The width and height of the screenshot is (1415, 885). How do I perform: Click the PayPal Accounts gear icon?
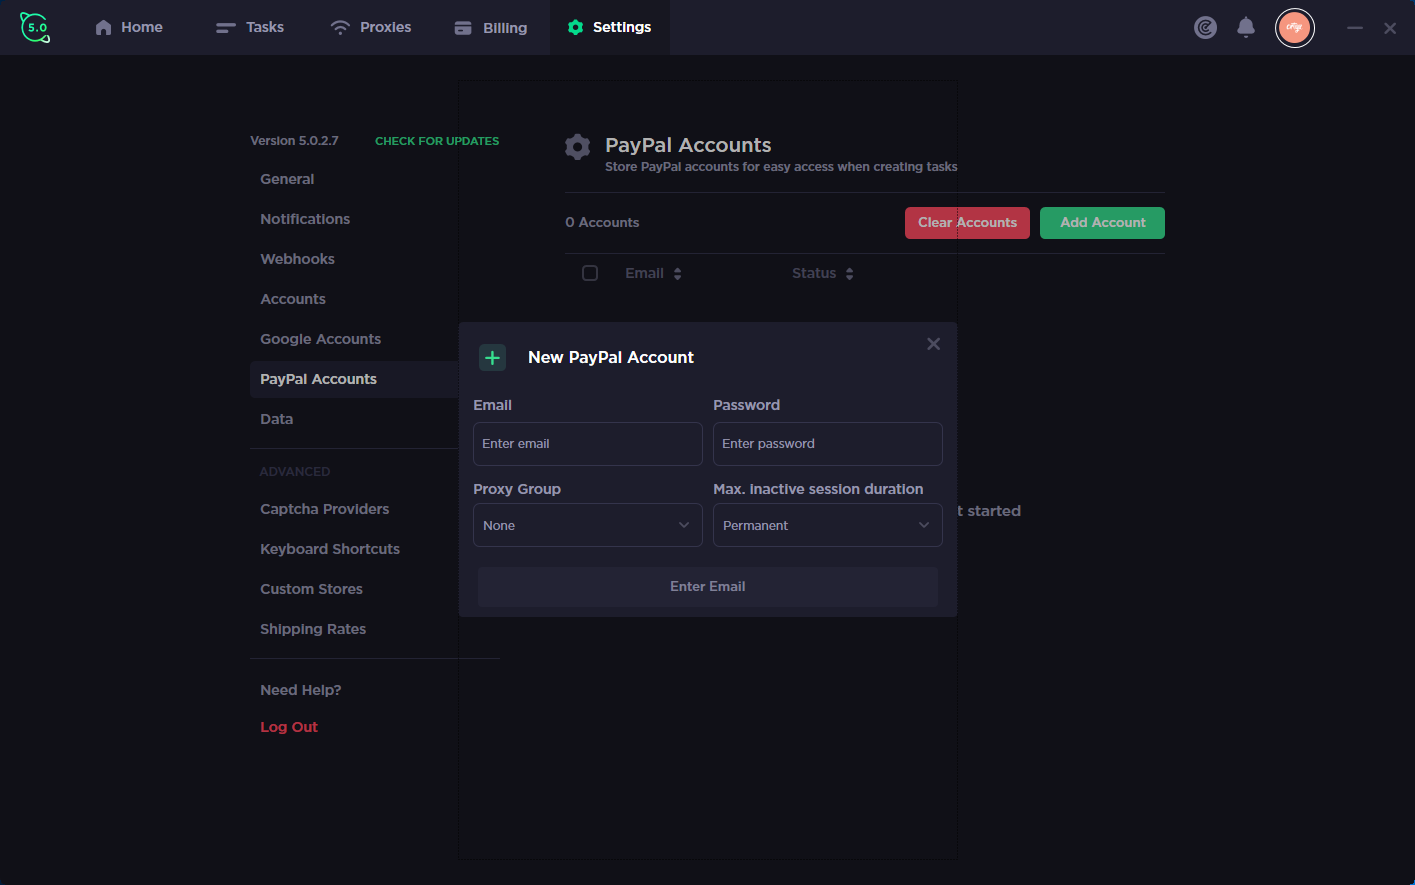[577, 147]
